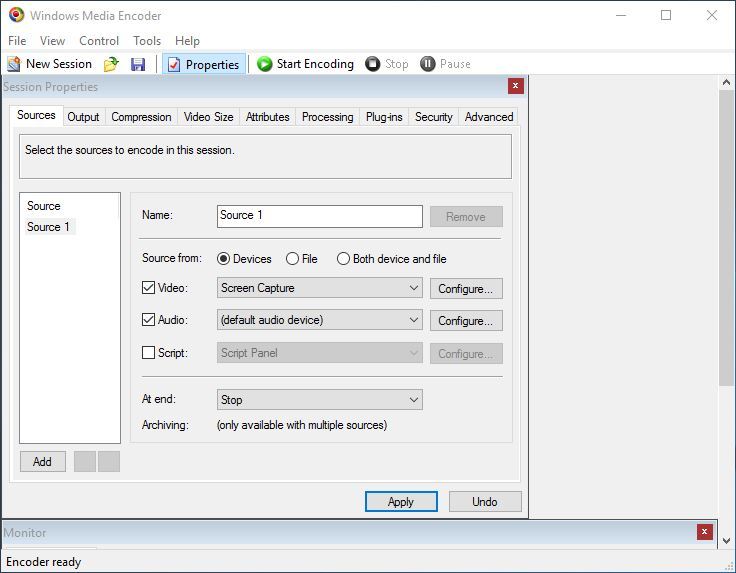Save the session with the floppy icon

tap(138, 64)
